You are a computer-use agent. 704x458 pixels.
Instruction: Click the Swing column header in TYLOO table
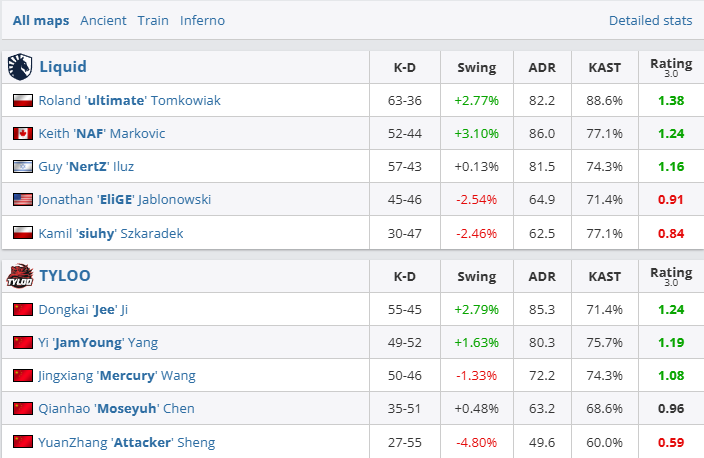(476, 276)
